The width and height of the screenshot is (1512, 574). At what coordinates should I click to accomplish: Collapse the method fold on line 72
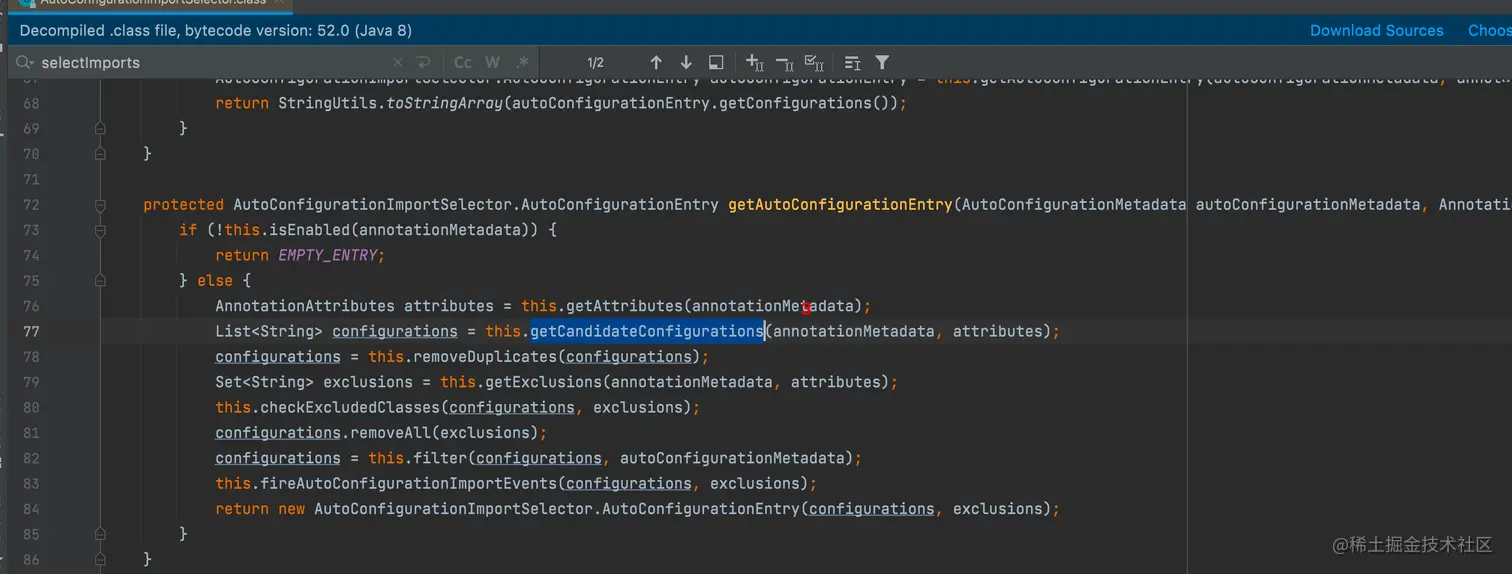(100, 205)
